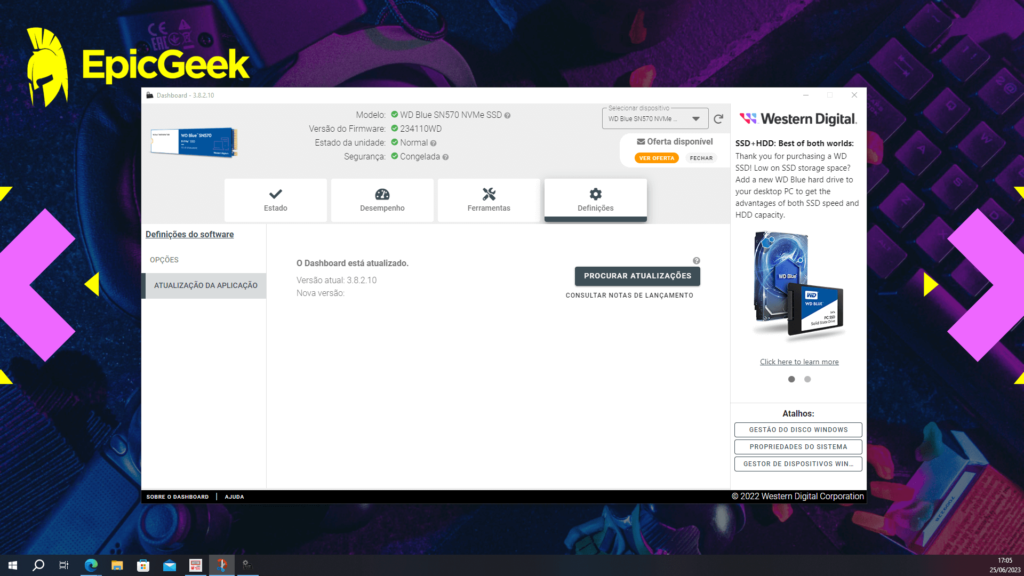Open Microsoft Edge from the taskbar
1024x576 pixels.
[x=91, y=565]
